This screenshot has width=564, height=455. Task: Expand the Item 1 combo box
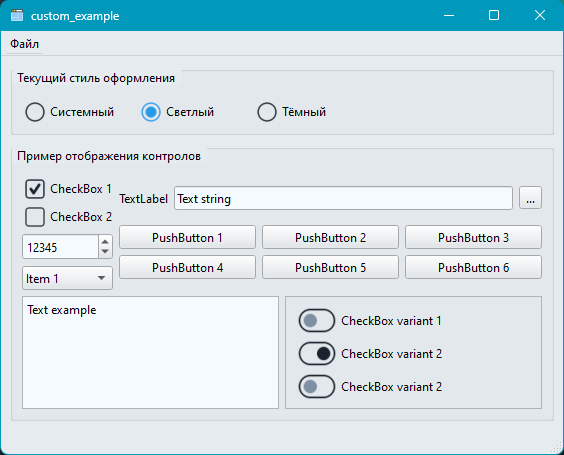67,278
